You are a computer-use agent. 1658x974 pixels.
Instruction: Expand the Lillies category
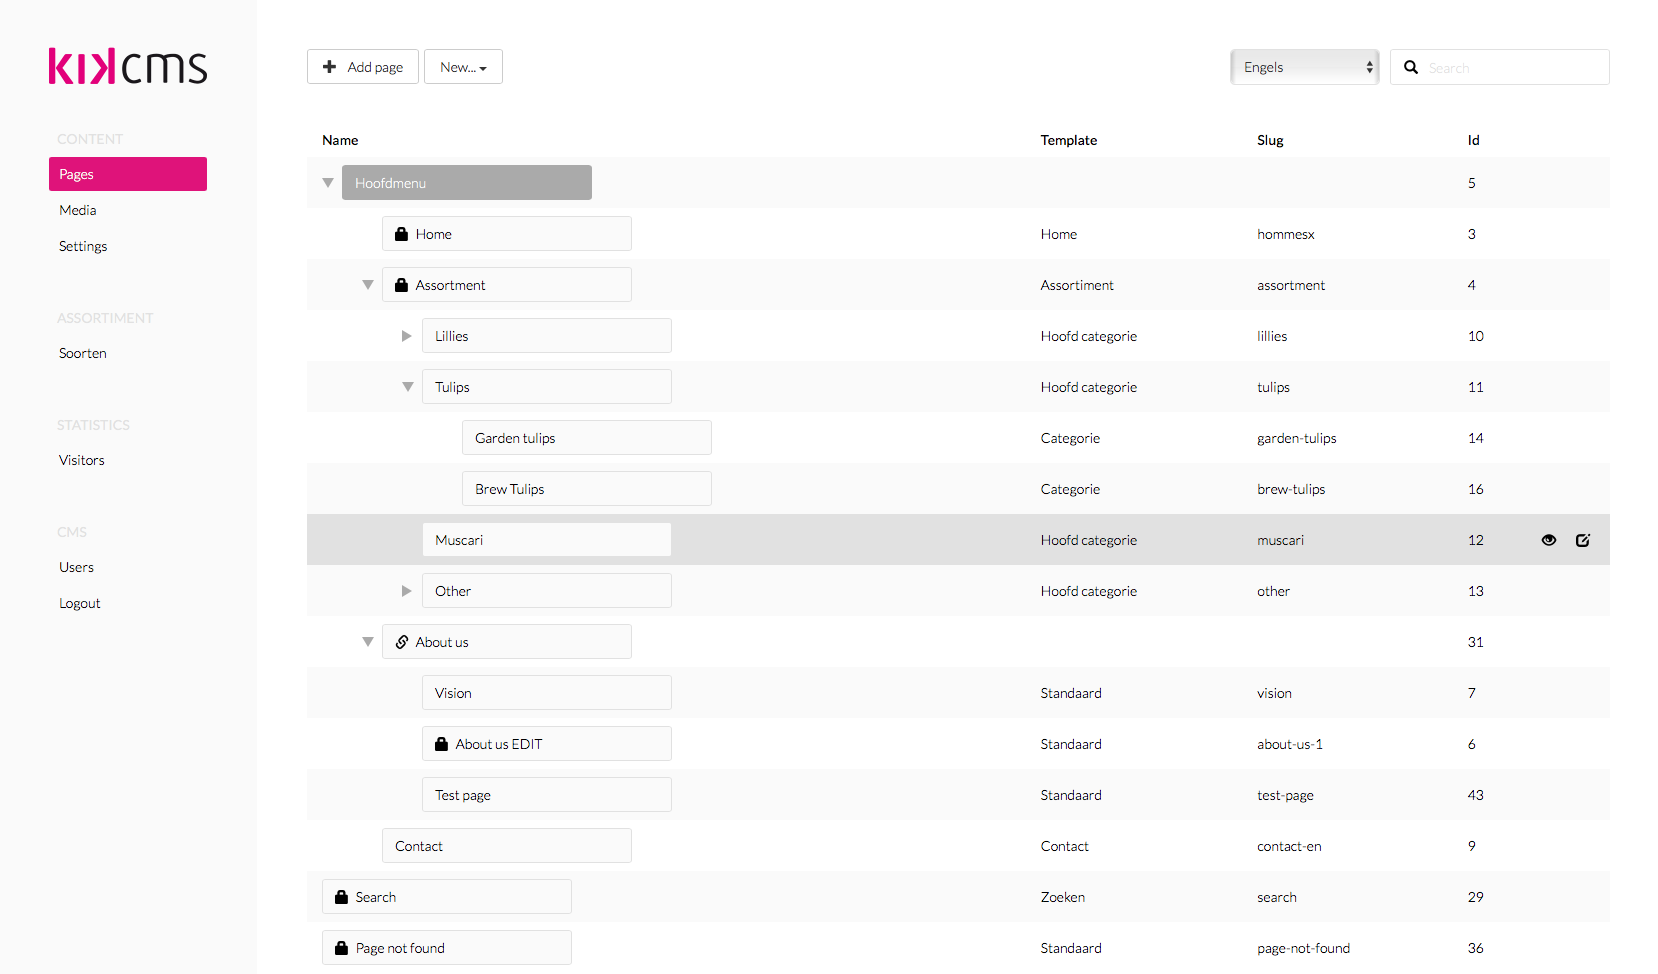click(x=407, y=336)
